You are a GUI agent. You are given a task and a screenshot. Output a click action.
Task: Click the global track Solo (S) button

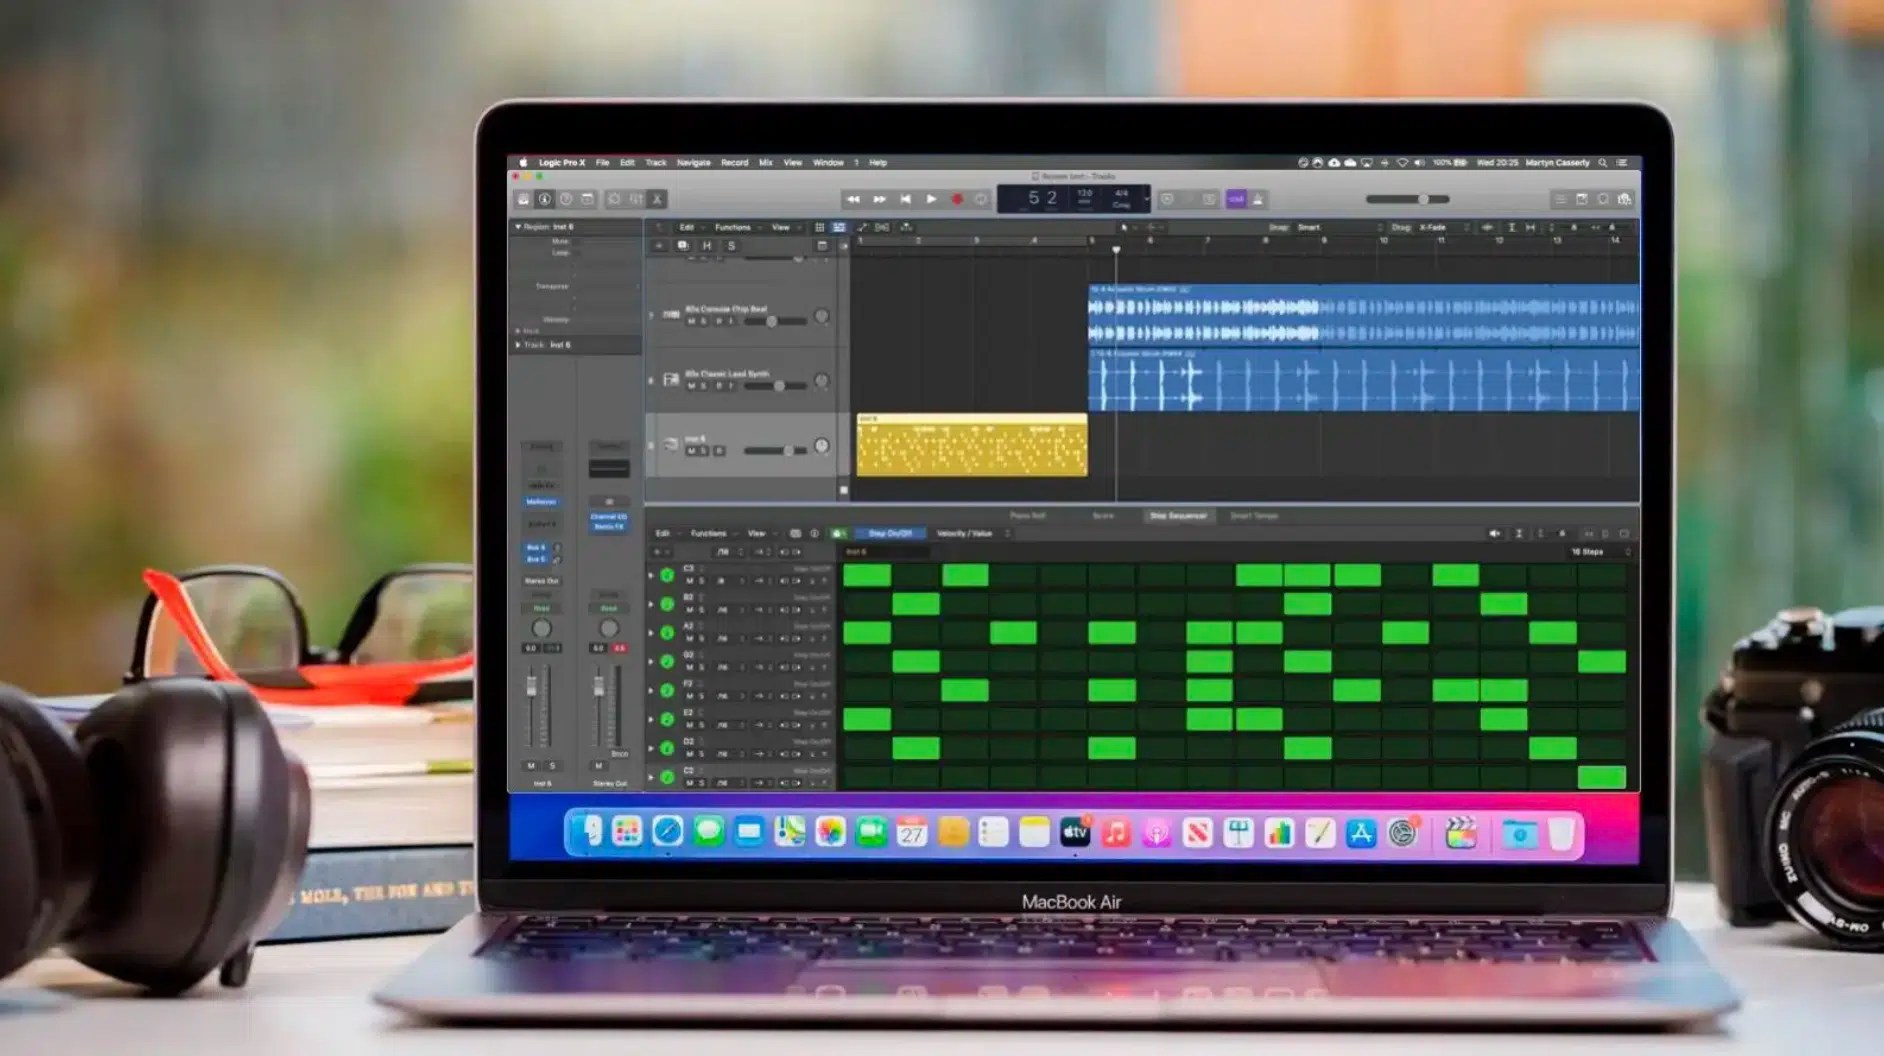pyautogui.click(x=731, y=245)
